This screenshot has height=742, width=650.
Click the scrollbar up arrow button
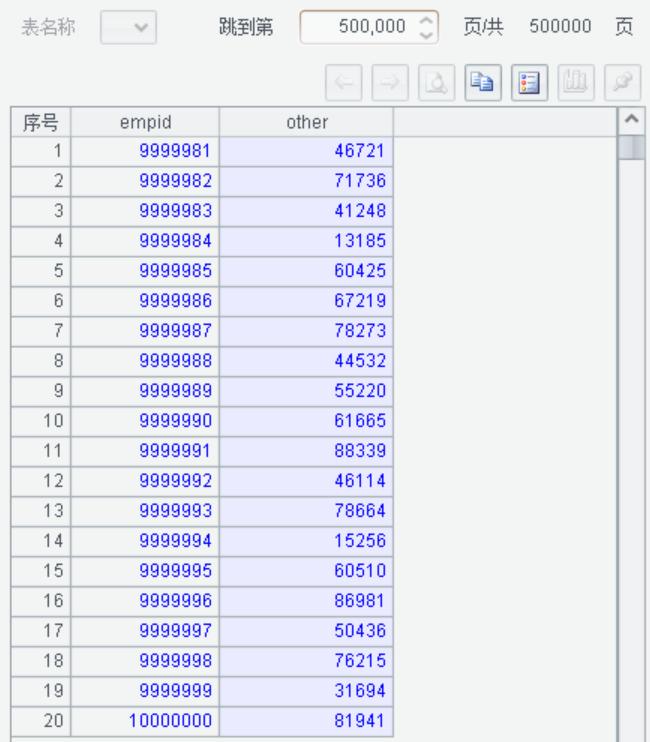(x=632, y=119)
